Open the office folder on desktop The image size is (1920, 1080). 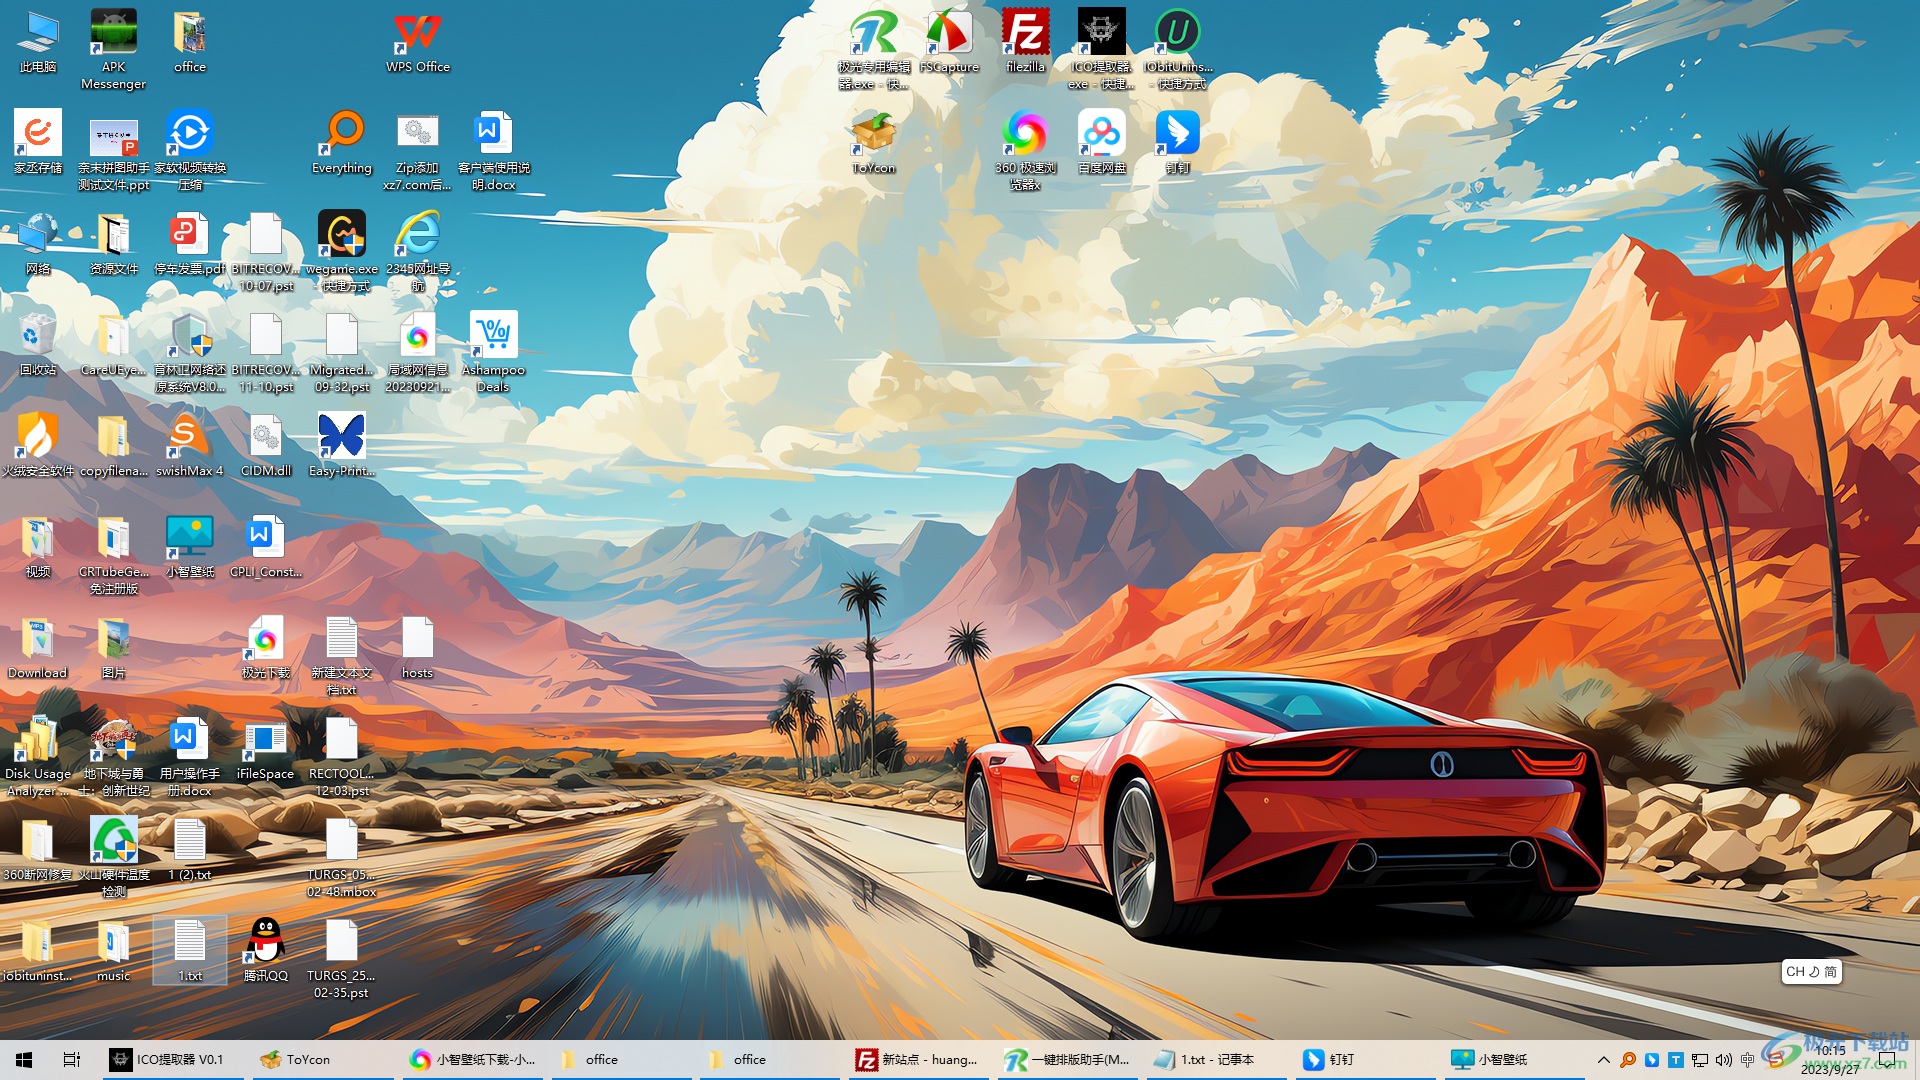189,40
